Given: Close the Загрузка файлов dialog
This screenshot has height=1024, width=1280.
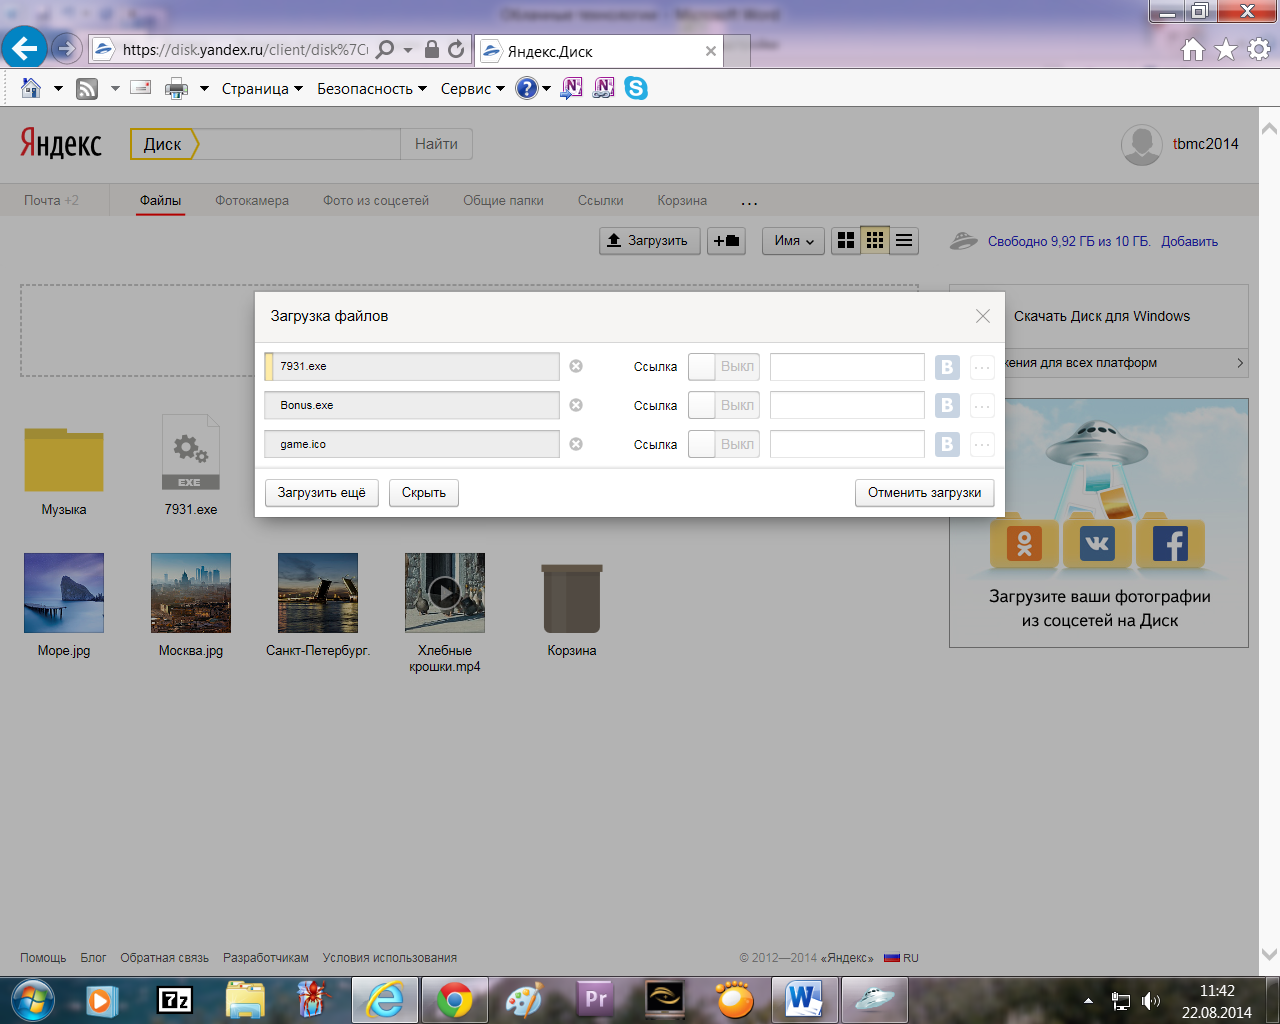Looking at the screenshot, I should point(983,316).
